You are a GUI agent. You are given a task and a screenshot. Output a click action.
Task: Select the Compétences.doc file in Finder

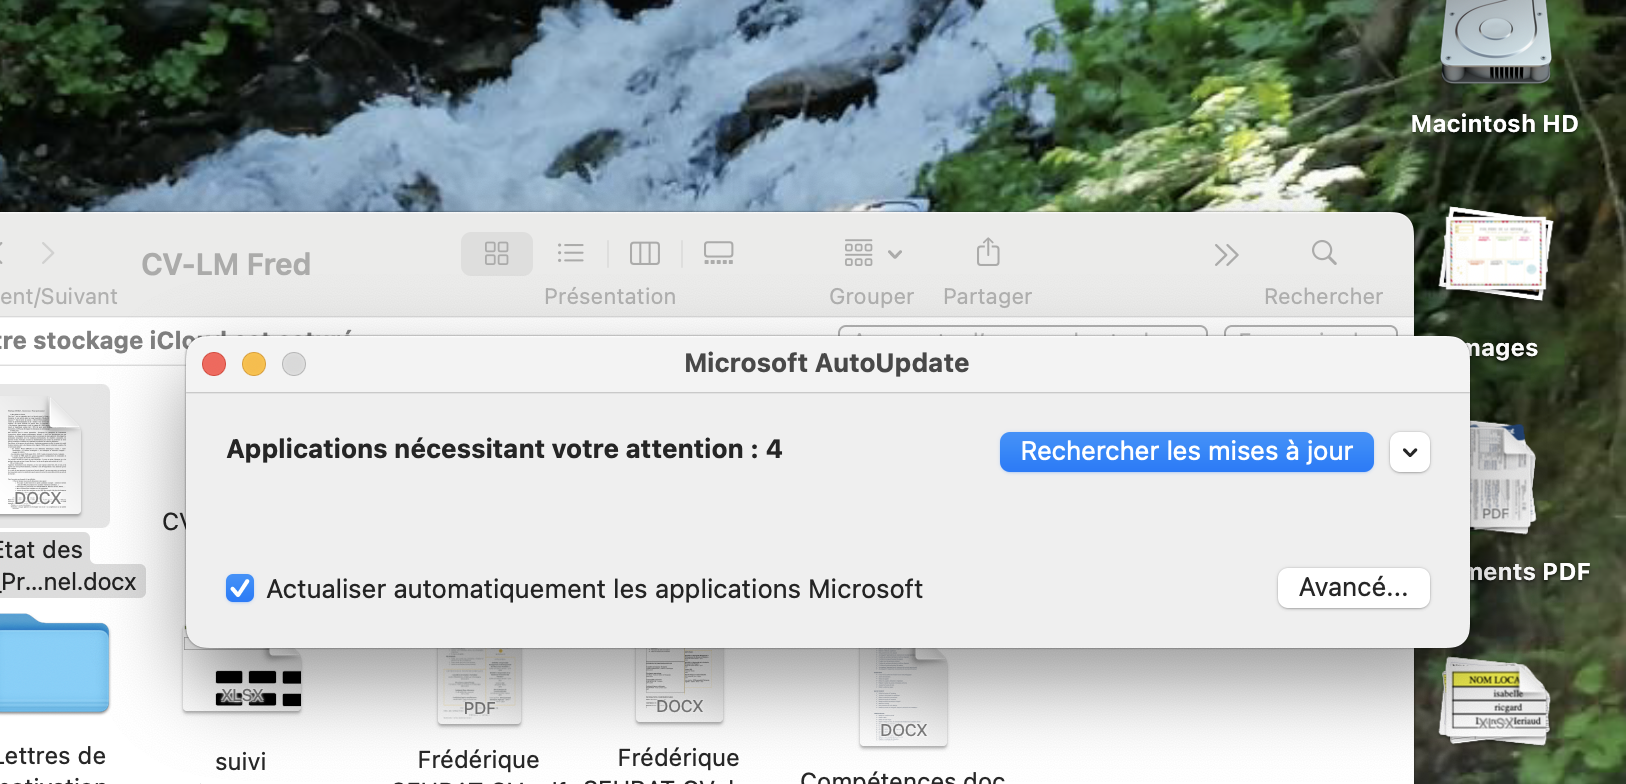click(903, 697)
